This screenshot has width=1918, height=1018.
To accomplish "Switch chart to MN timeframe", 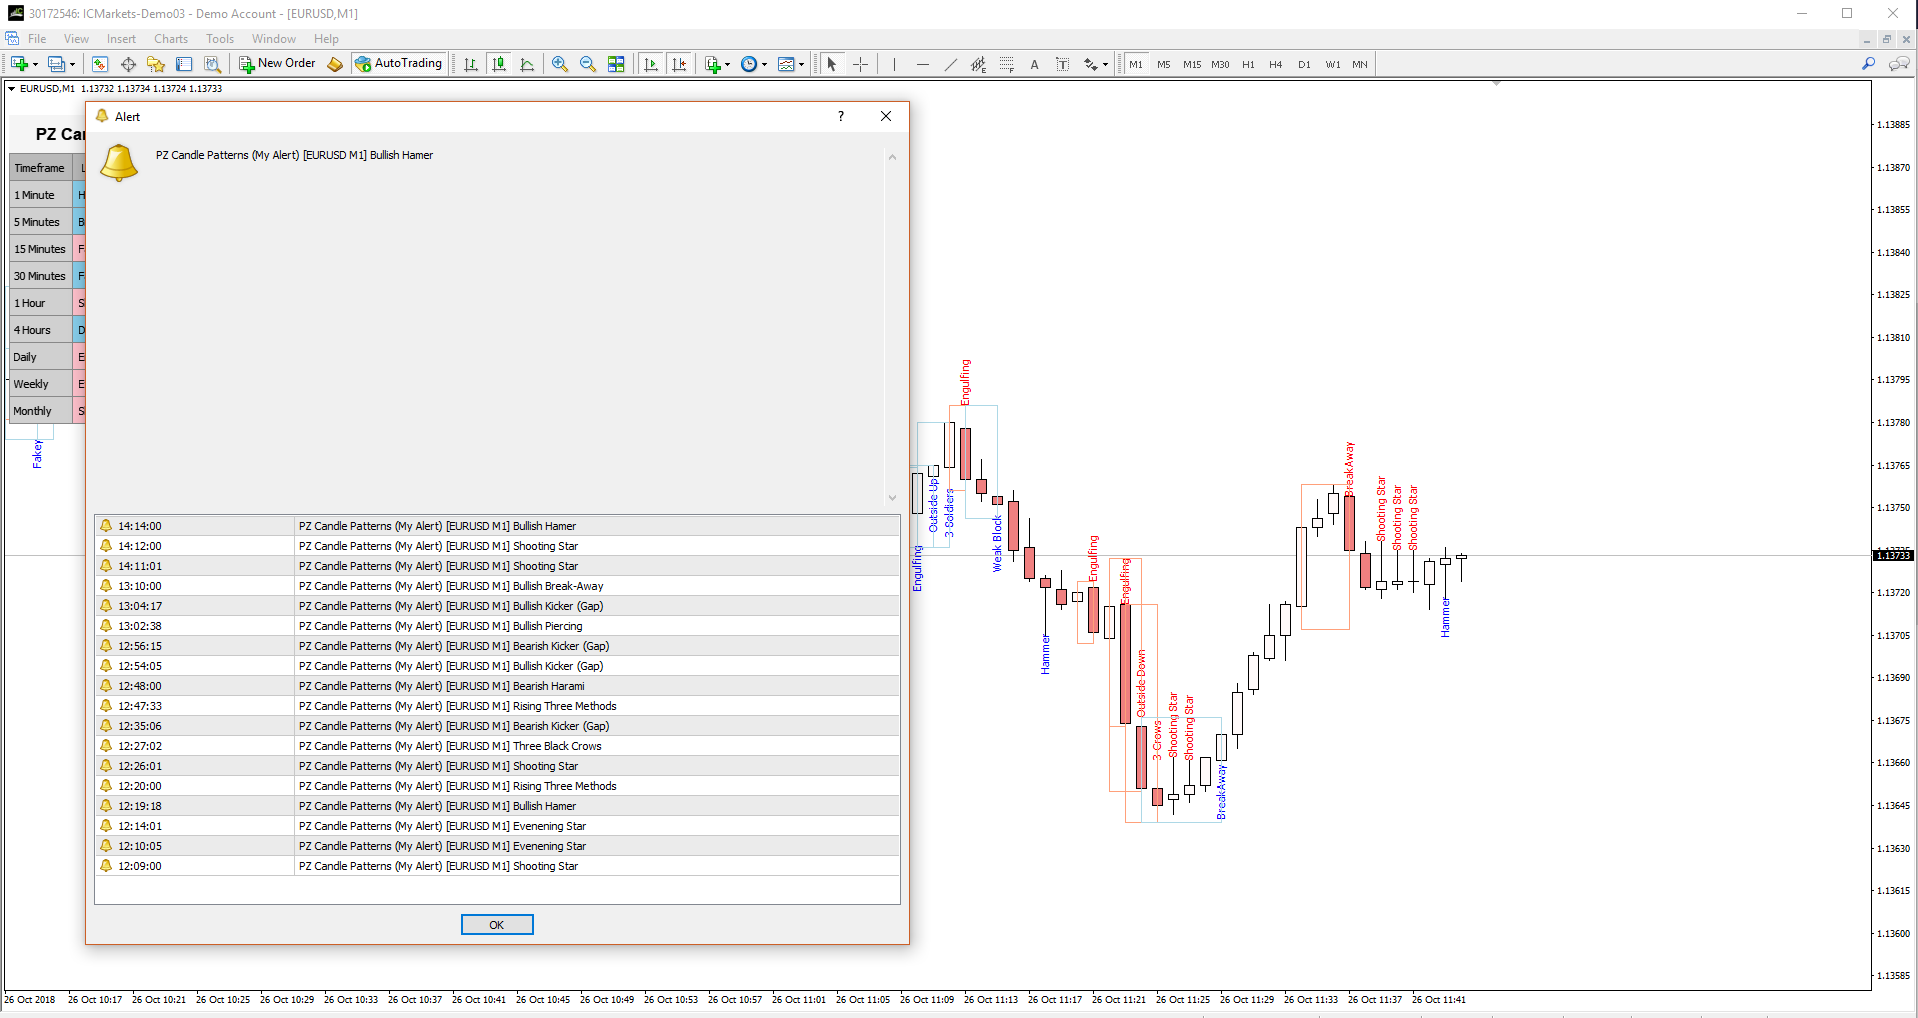I will 1360,64.
